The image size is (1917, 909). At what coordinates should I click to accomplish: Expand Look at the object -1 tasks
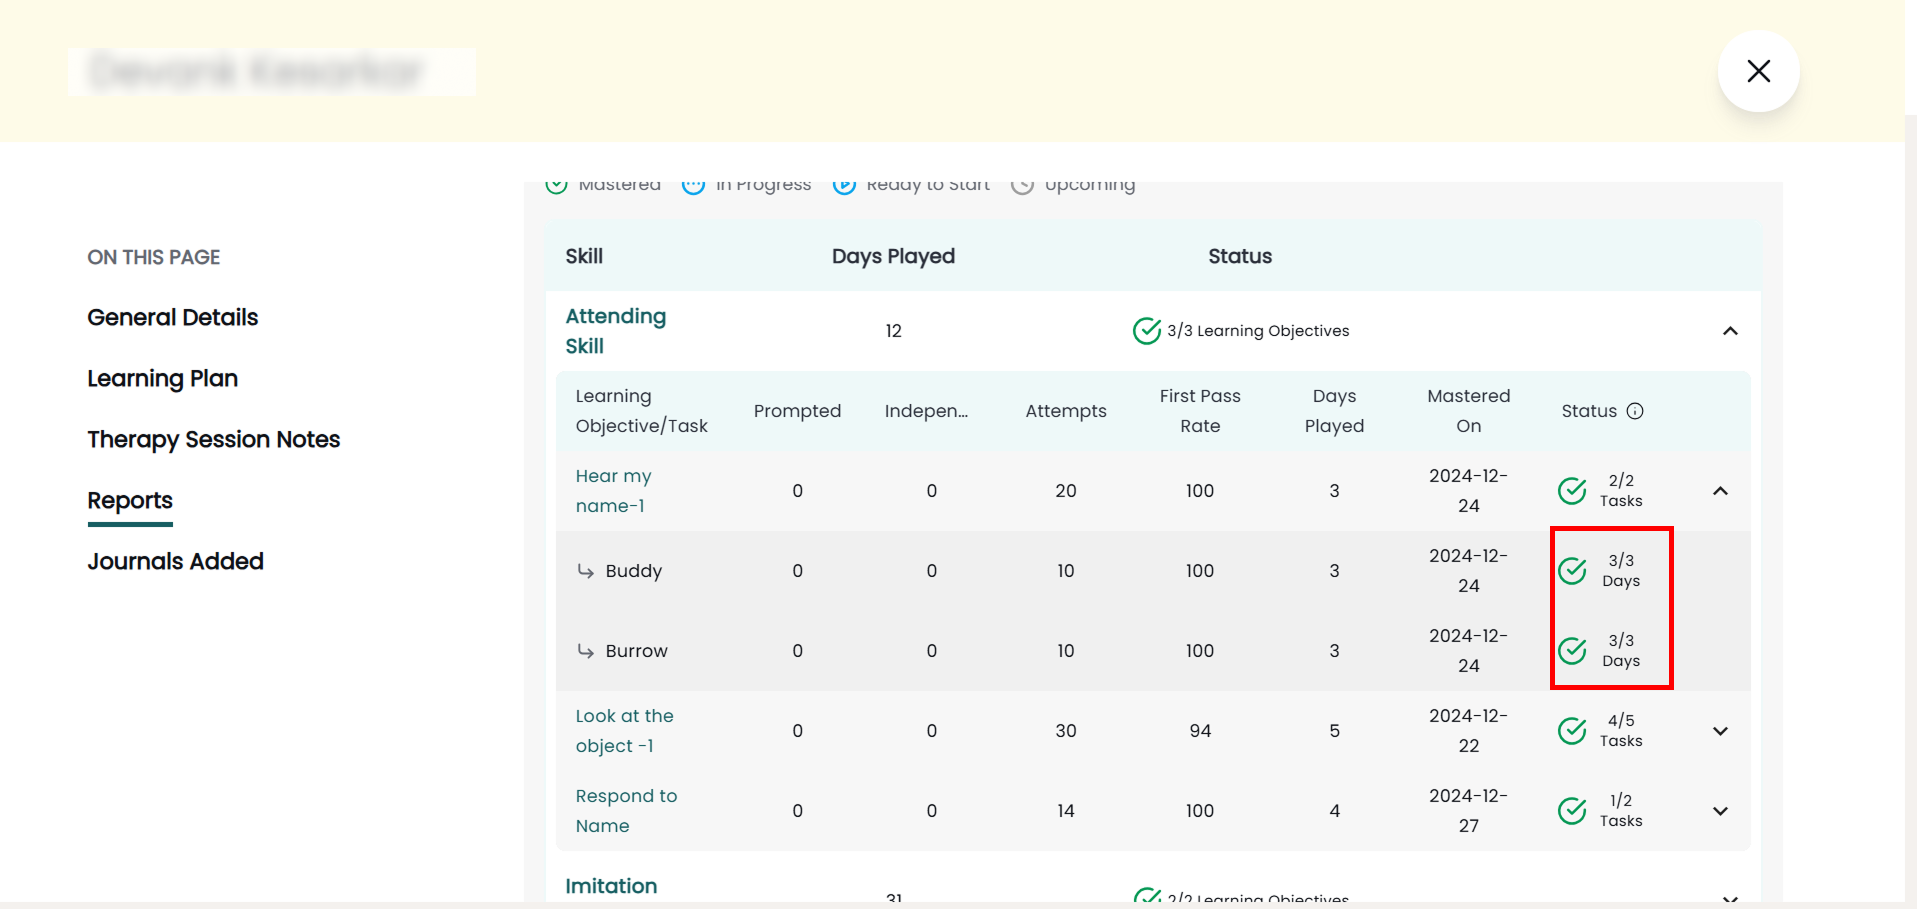[1720, 731]
